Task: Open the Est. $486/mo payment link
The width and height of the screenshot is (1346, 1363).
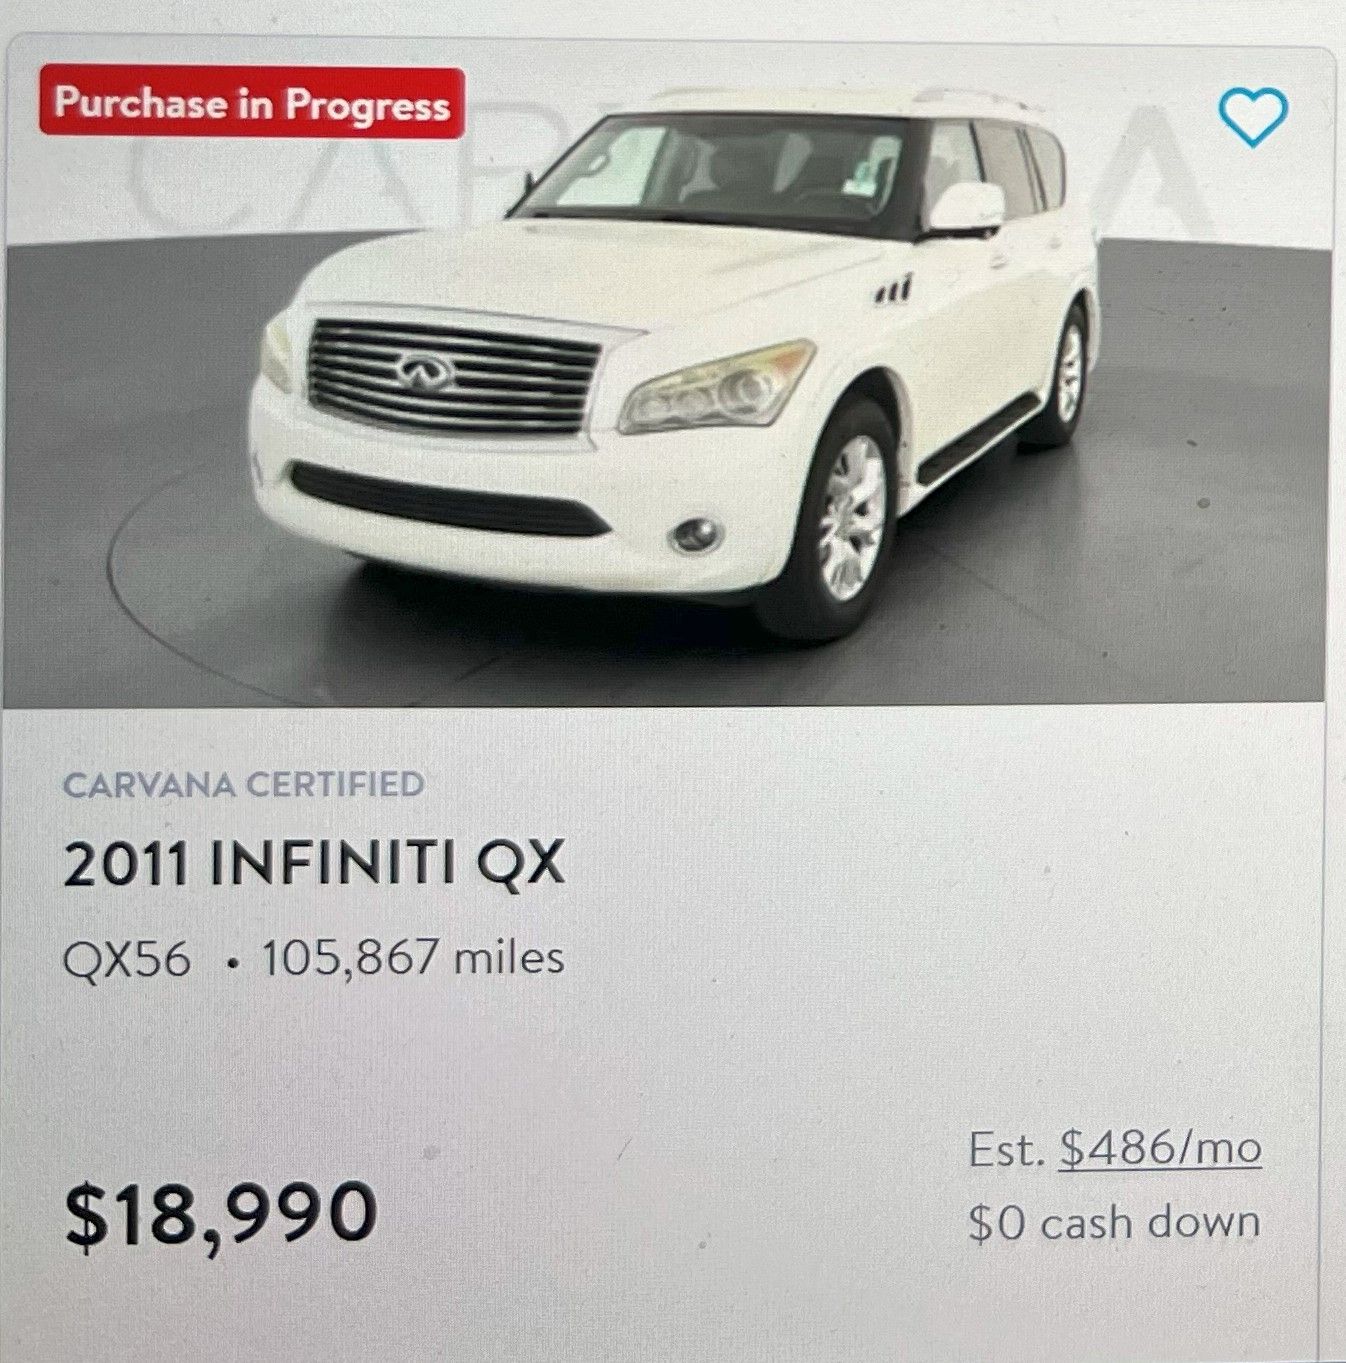Action: pyautogui.click(x=1160, y=1149)
